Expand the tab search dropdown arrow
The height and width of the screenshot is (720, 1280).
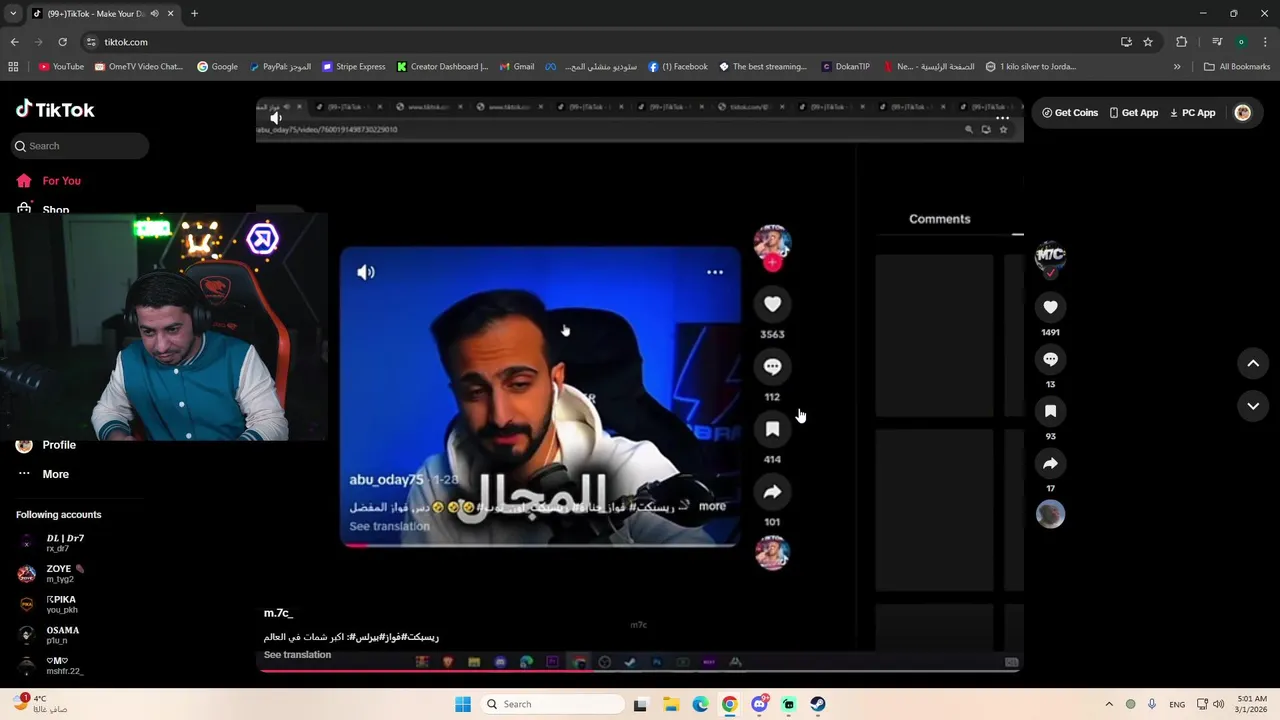(x=13, y=14)
